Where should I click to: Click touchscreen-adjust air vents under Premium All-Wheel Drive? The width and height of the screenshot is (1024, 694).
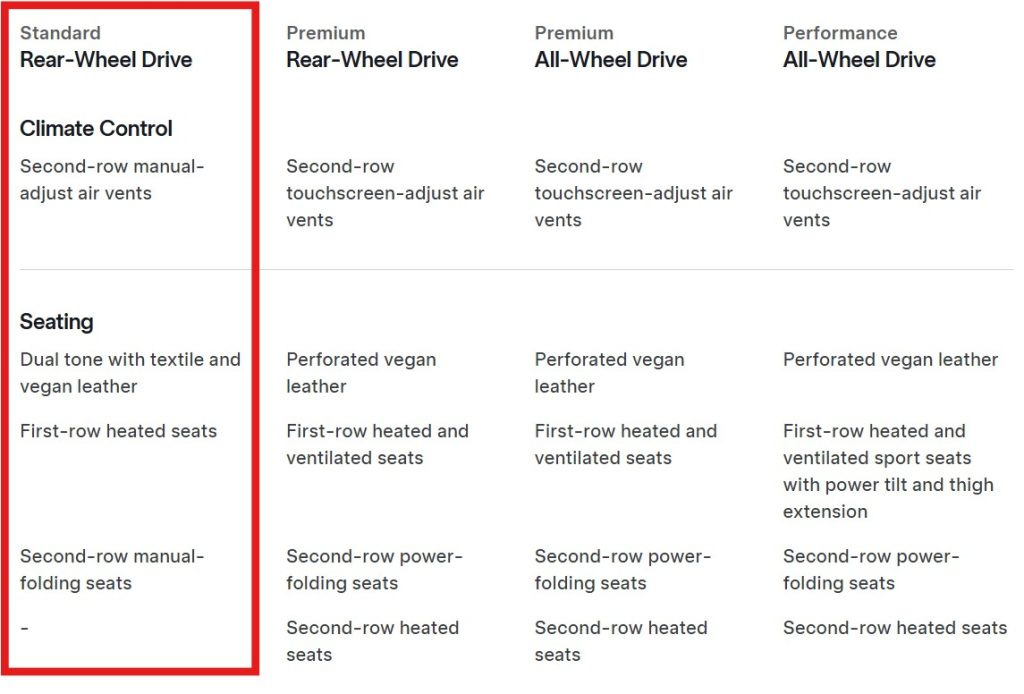(x=633, y=193)
